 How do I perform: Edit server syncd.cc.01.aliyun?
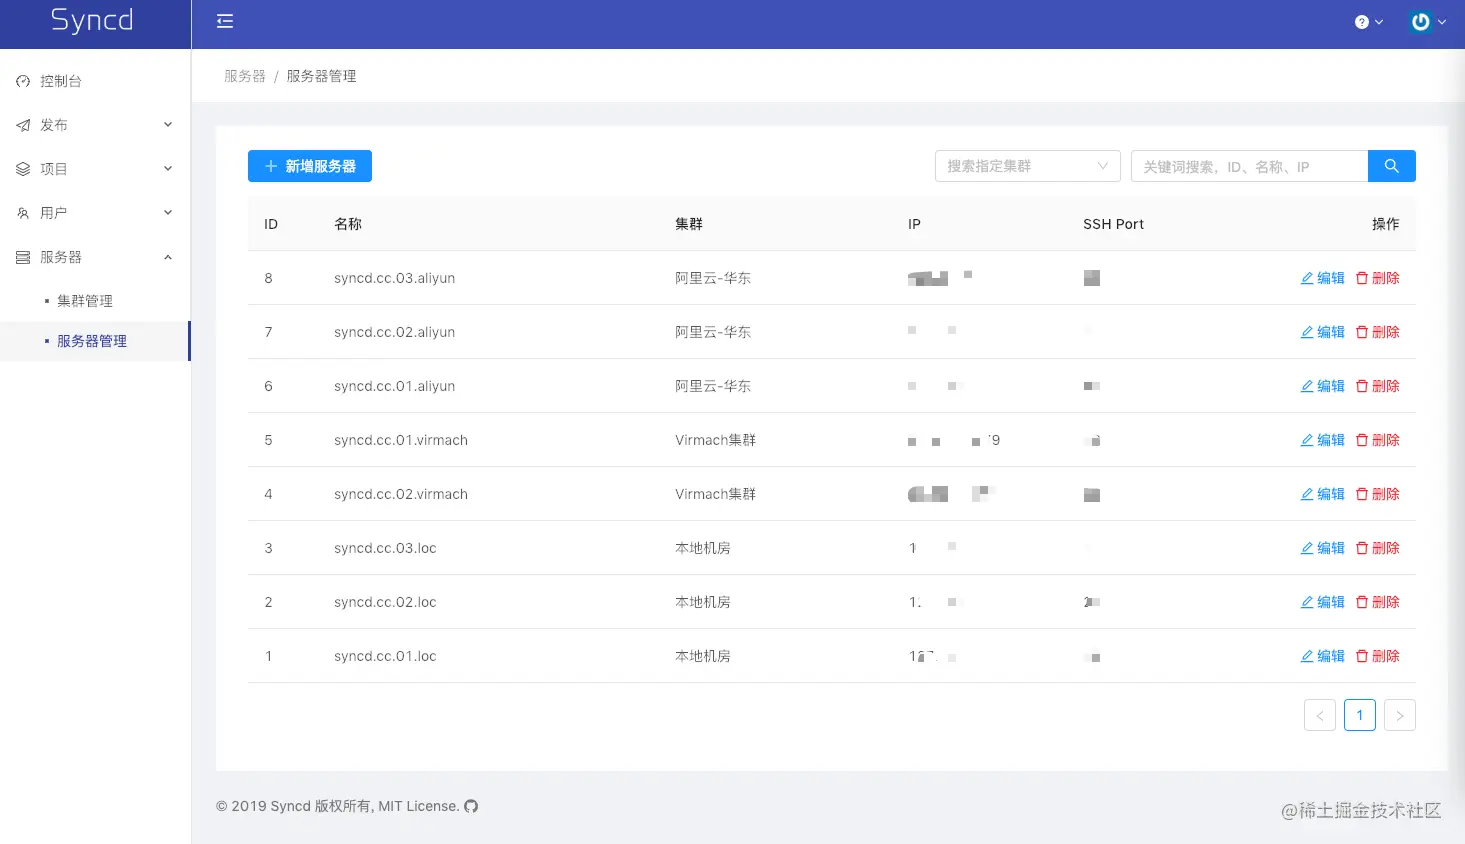(x=1322, y=386)
